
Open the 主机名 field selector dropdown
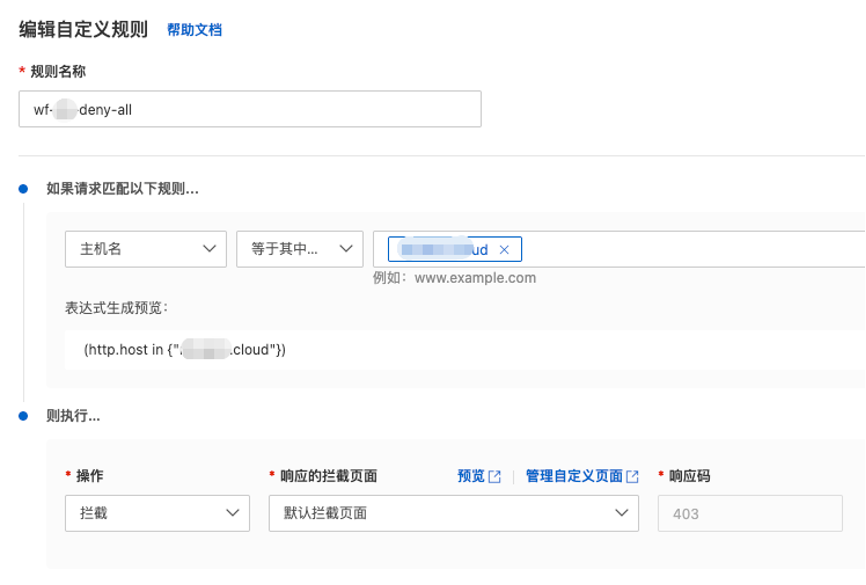145,249
